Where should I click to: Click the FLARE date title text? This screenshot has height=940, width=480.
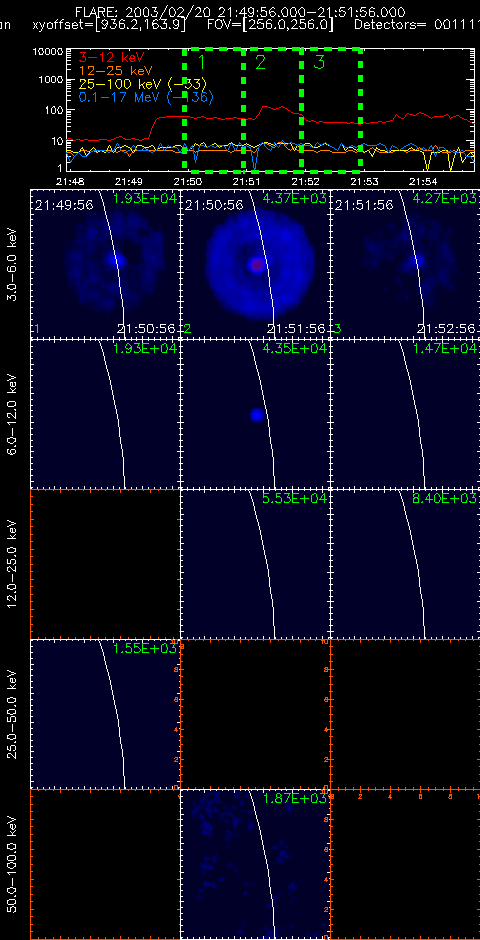tap(240, 12)
